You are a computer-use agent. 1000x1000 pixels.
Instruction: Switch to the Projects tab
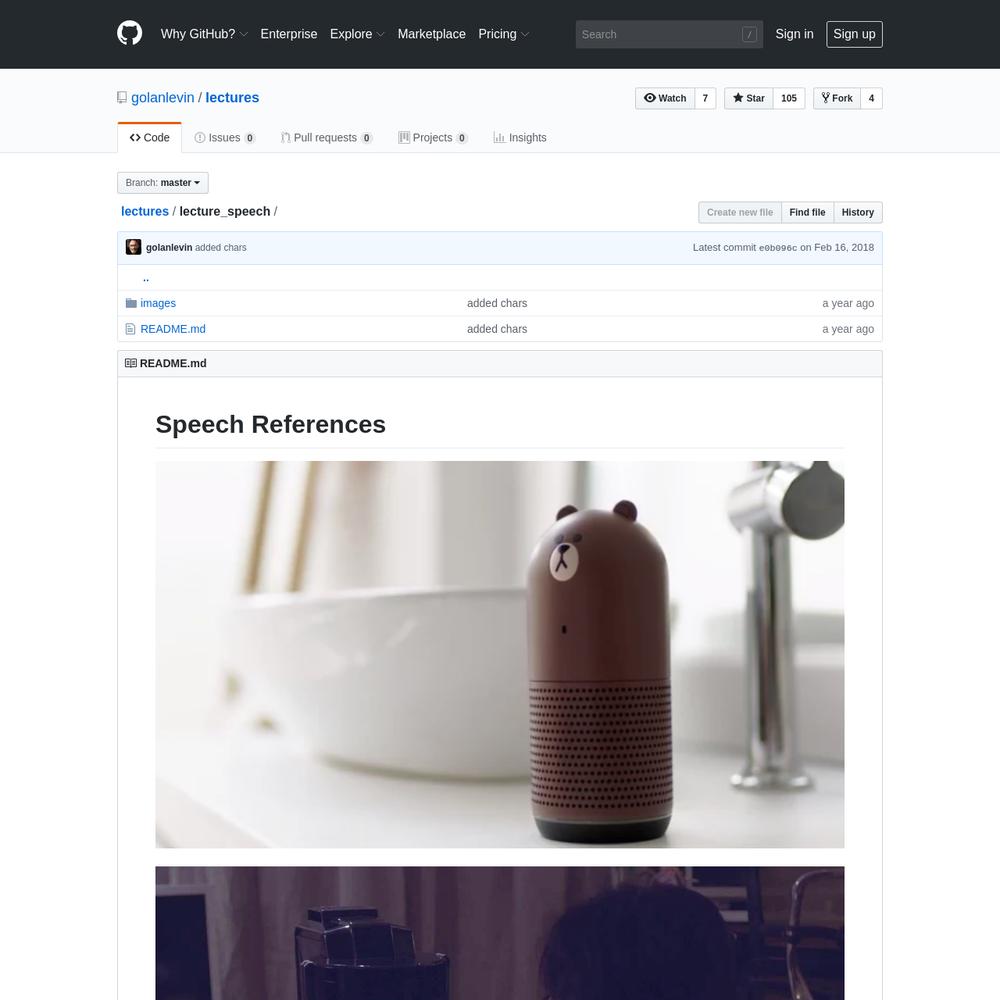432,138
